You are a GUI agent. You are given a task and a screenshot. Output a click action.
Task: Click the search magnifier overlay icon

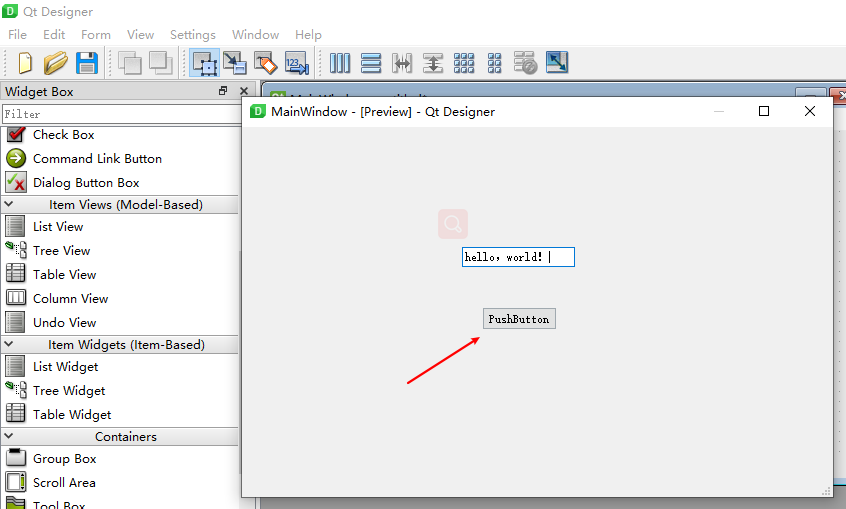[x=453, y=223]
